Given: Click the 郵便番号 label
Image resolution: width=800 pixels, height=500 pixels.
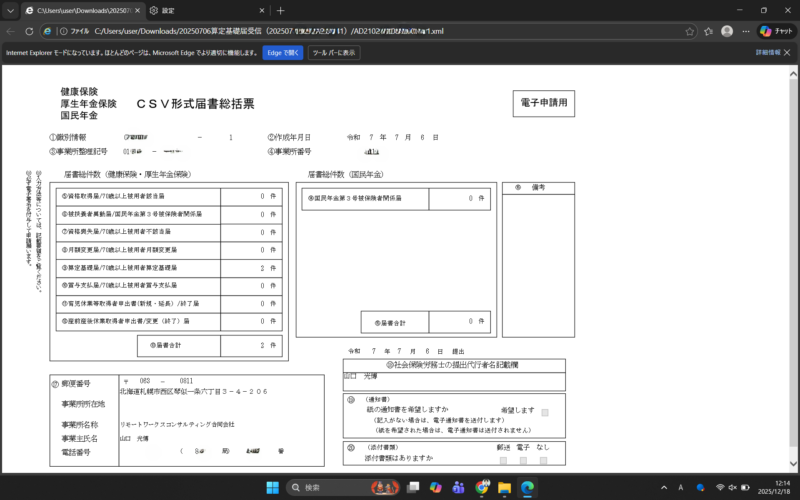Looking at the screenshot, I should coord(76,384).
